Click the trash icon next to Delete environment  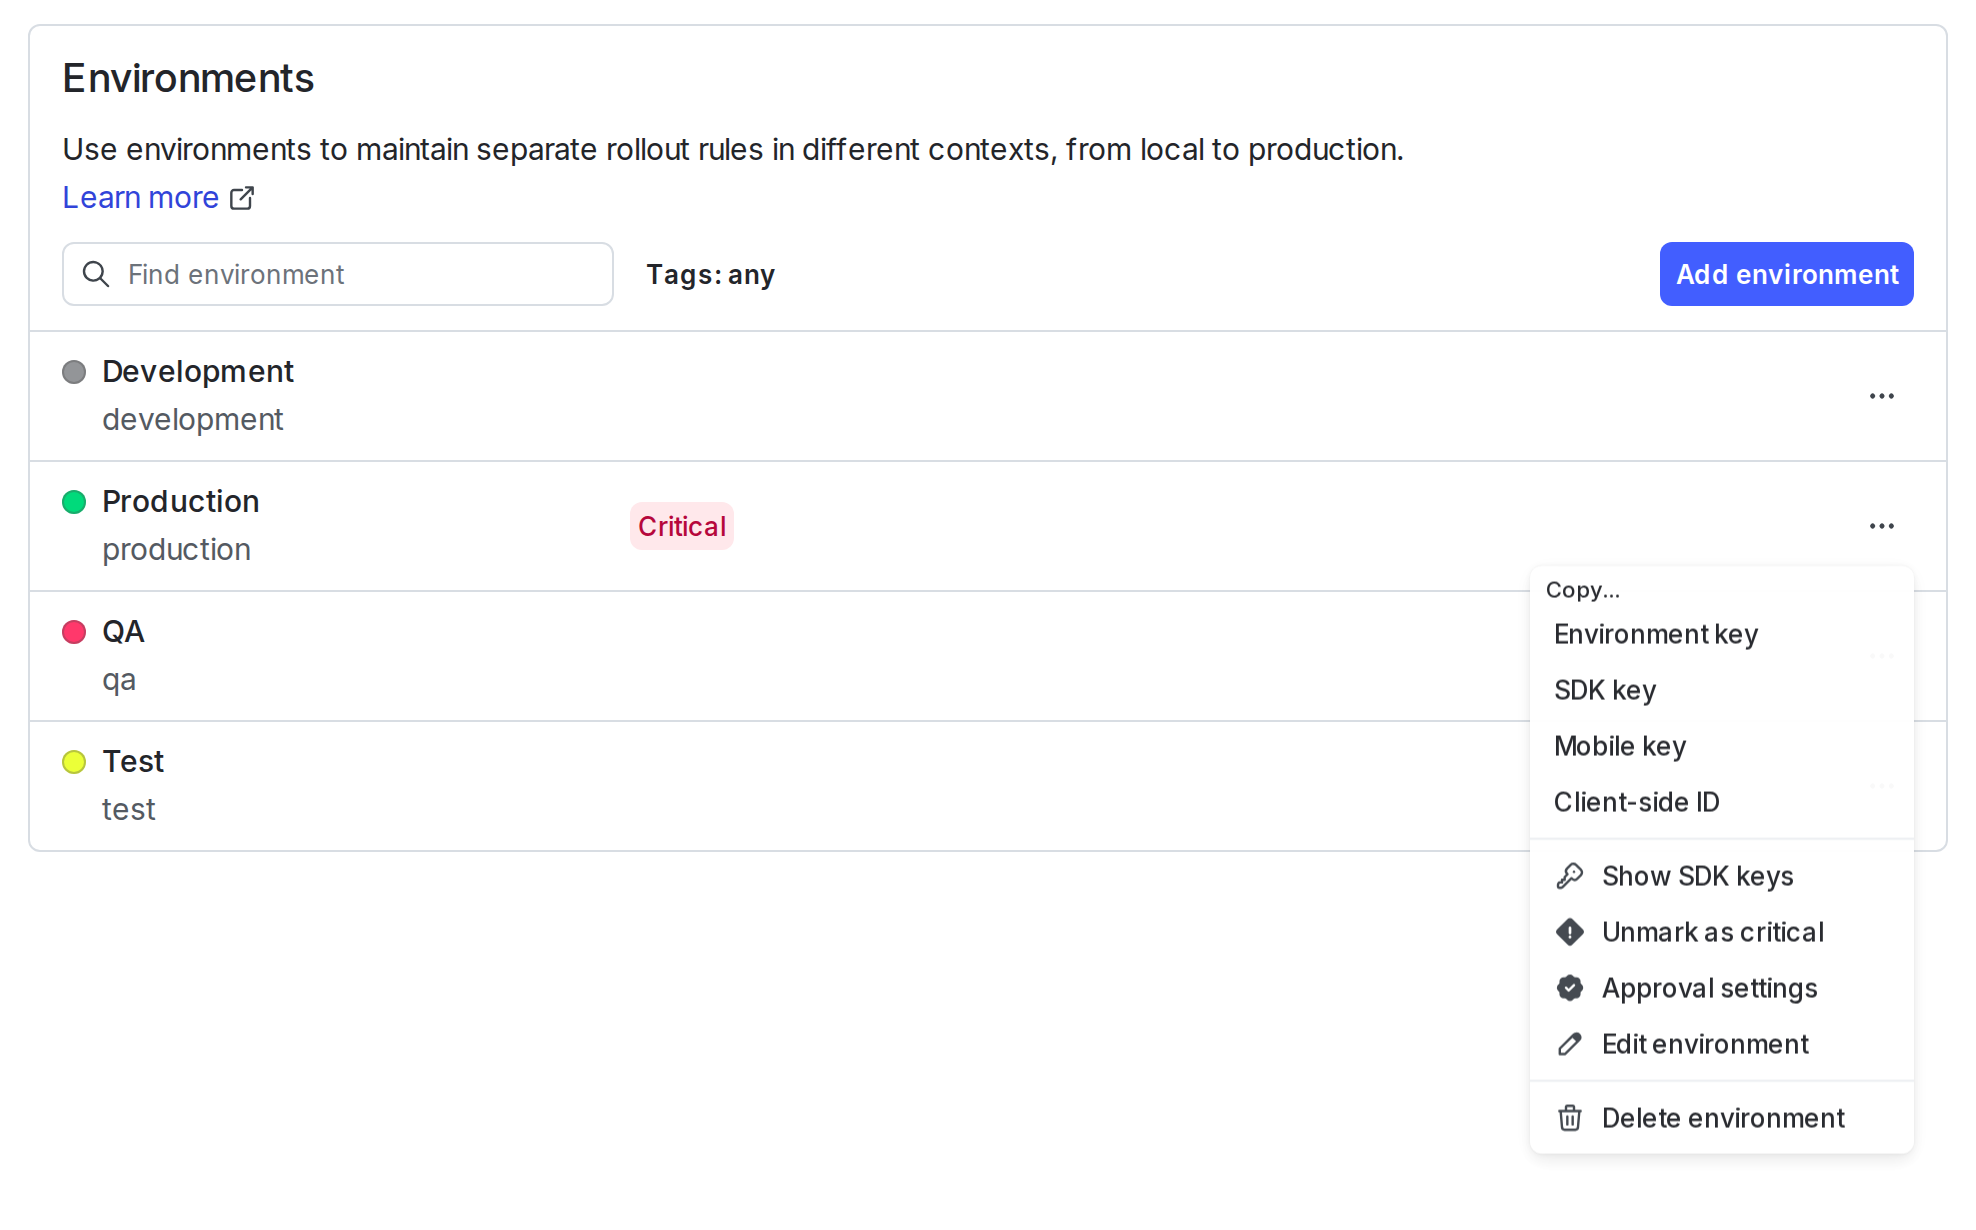[x=1569, y=1117]
